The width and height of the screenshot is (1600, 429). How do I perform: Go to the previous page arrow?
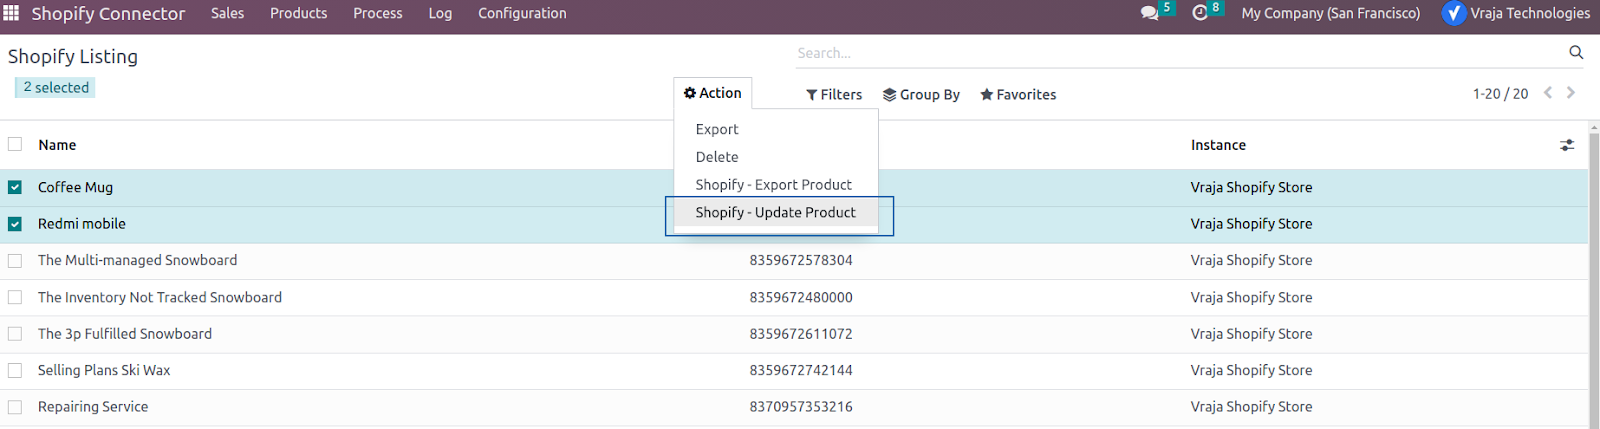[1548, 92]
